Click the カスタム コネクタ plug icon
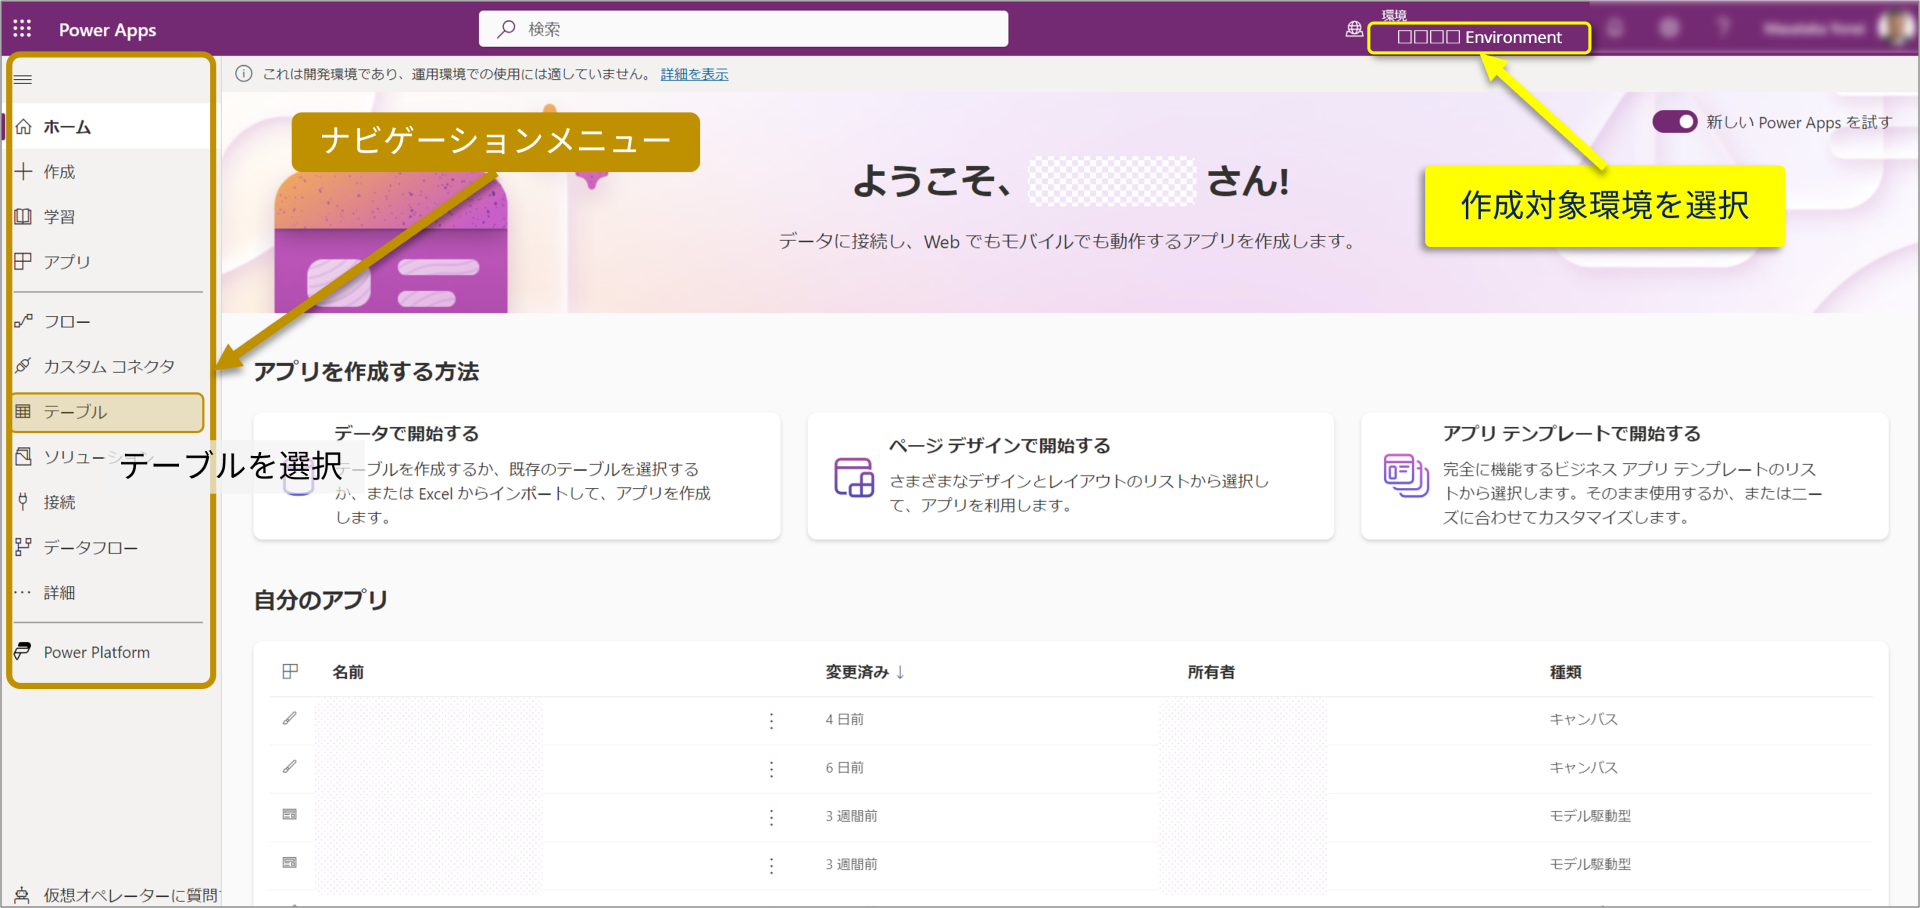Viewport: 1920px width, 908px height. click(24, 366)
